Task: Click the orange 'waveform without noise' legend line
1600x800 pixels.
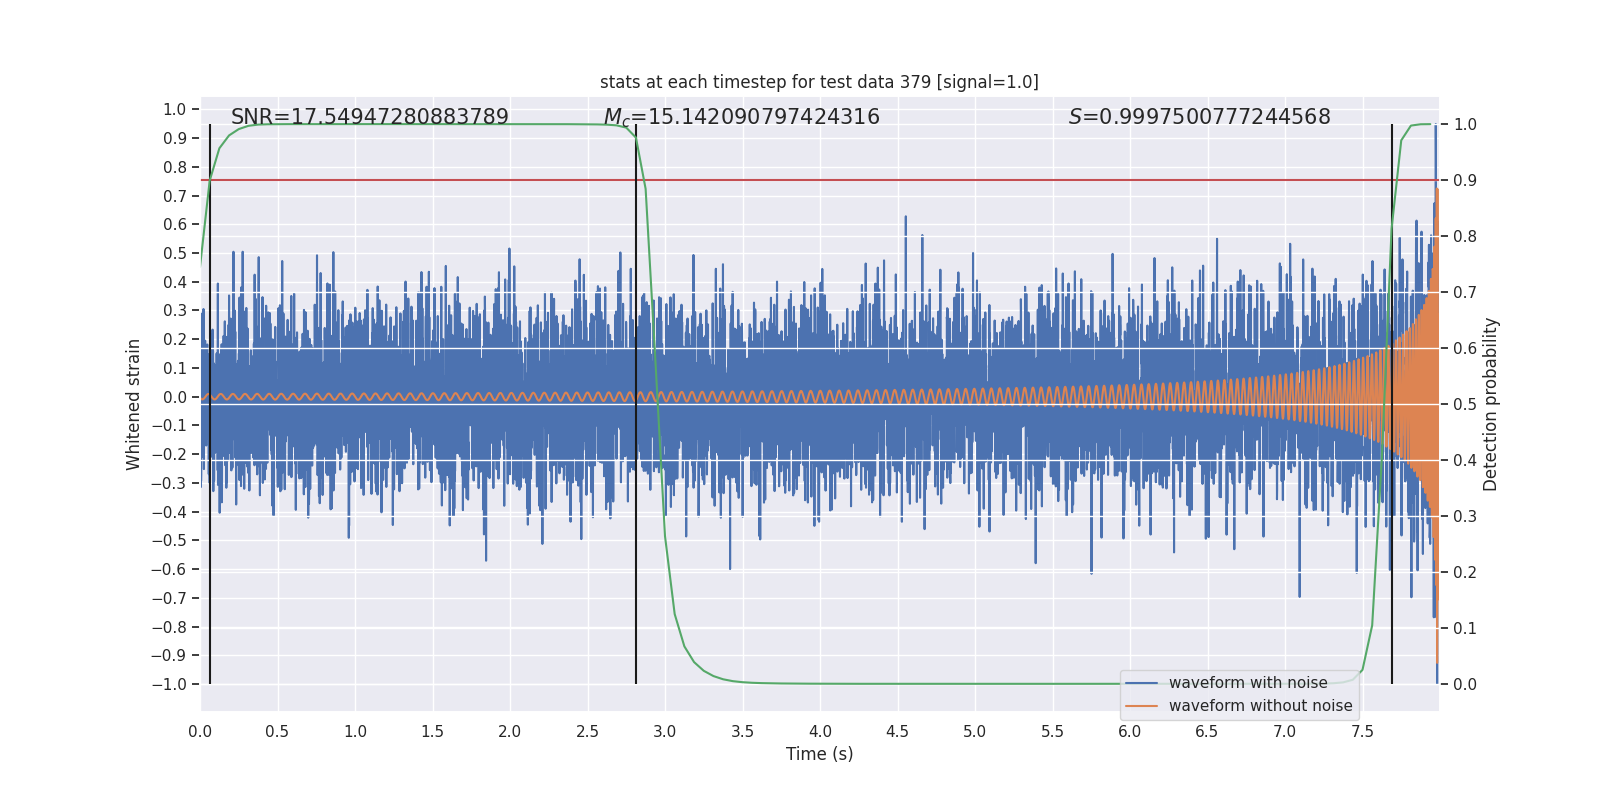Action: (x=1141, y=706)
